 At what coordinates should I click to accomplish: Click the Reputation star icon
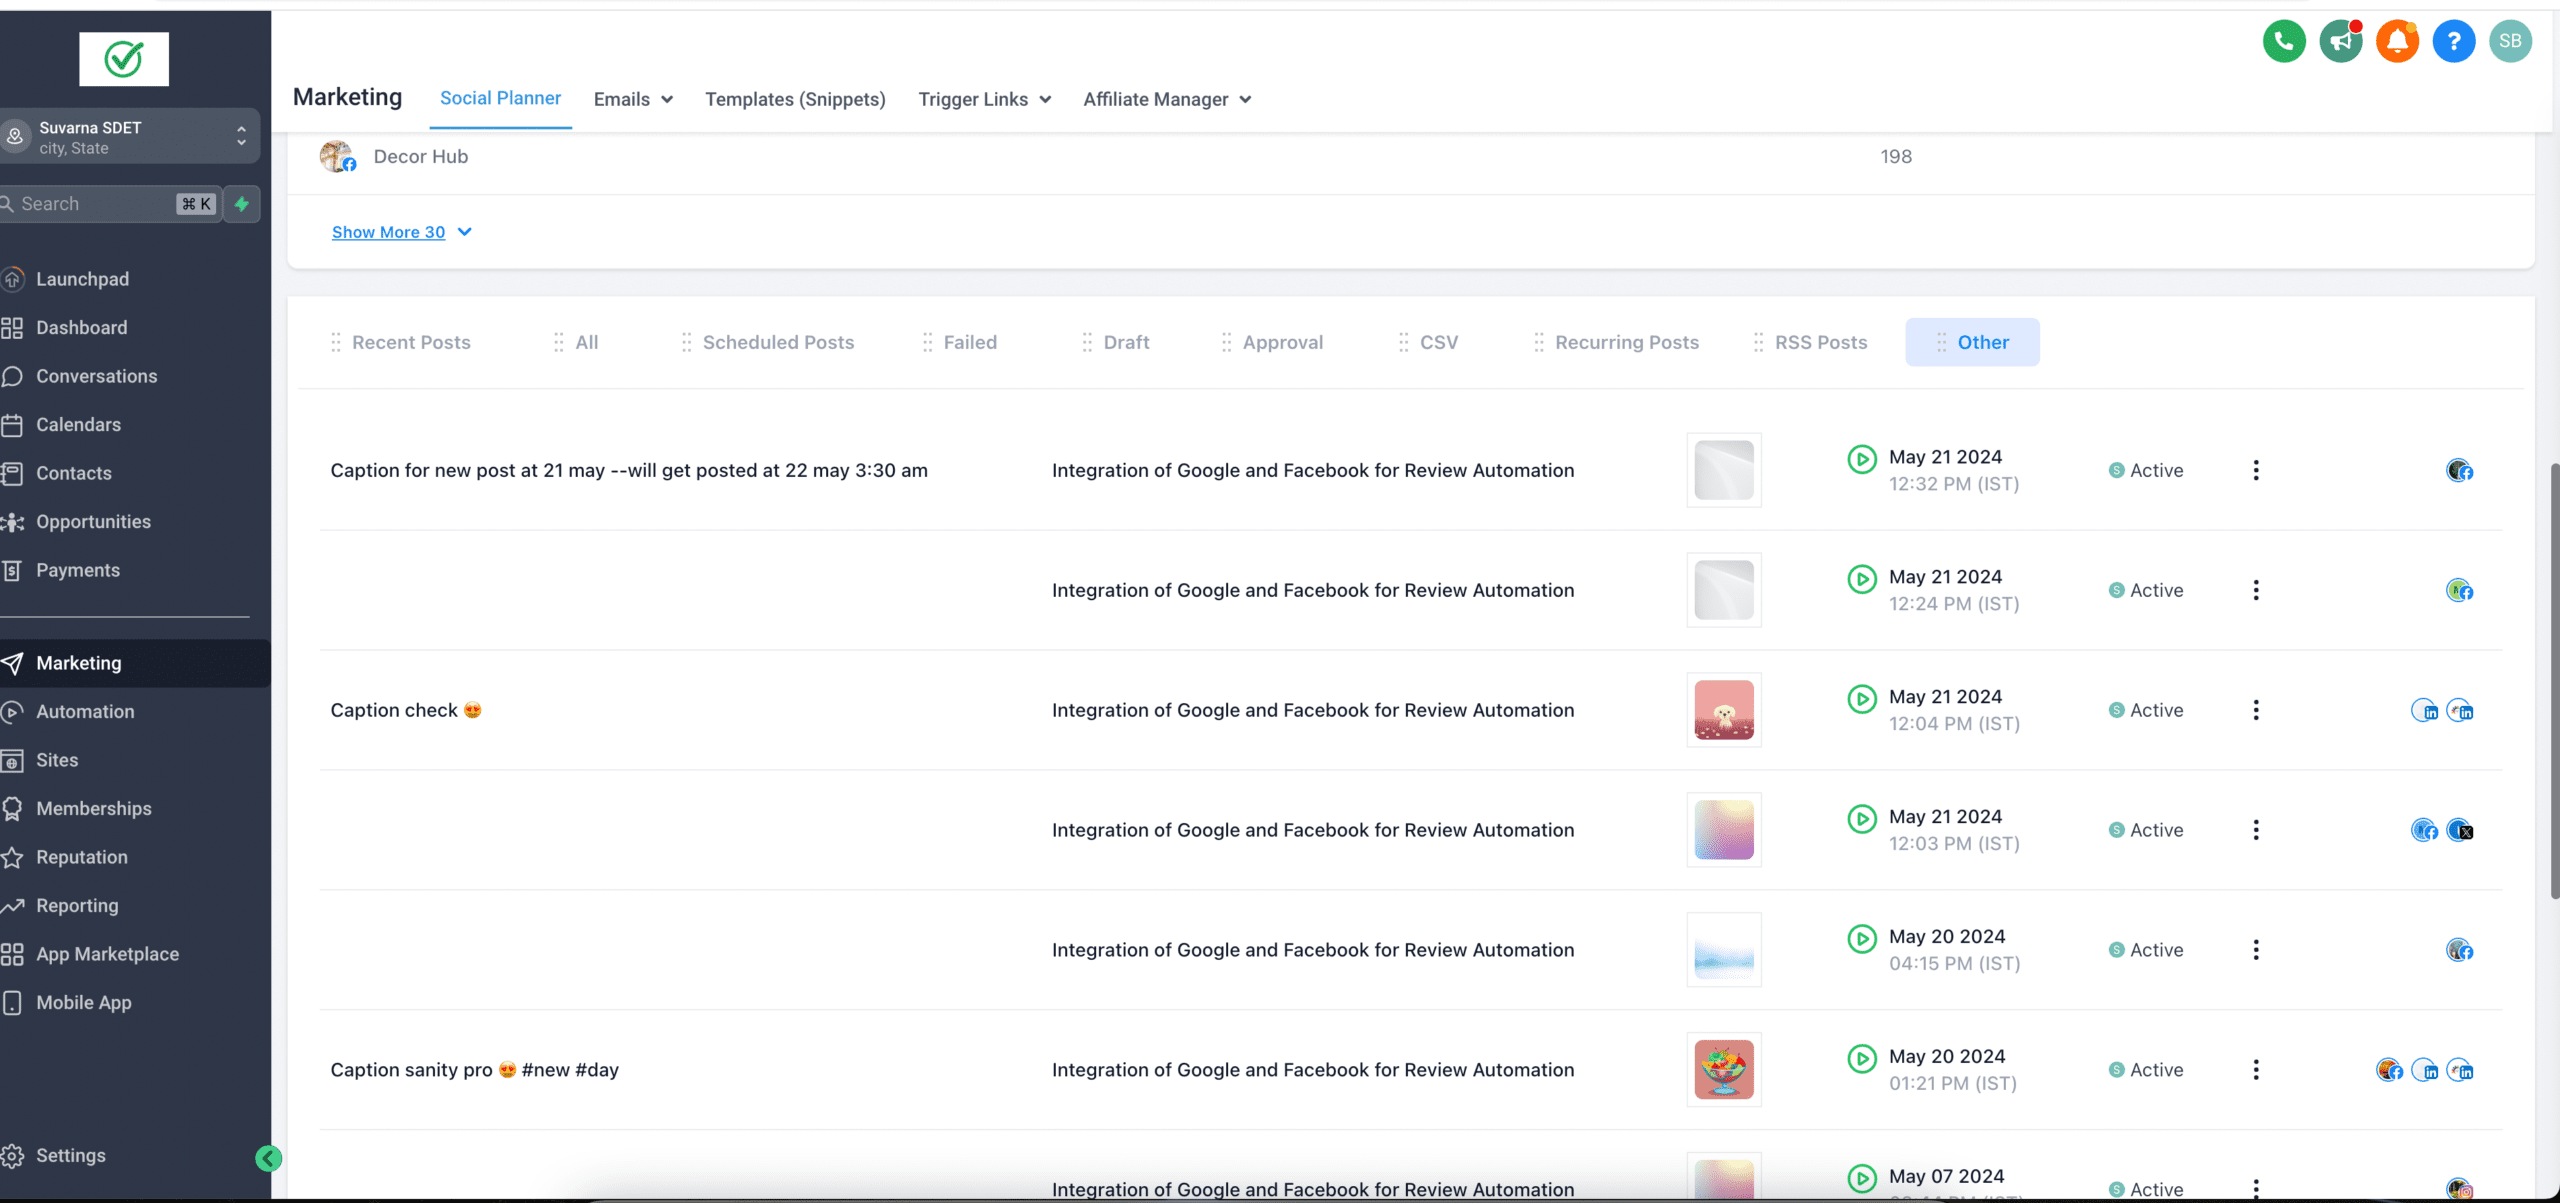(12, 857)
